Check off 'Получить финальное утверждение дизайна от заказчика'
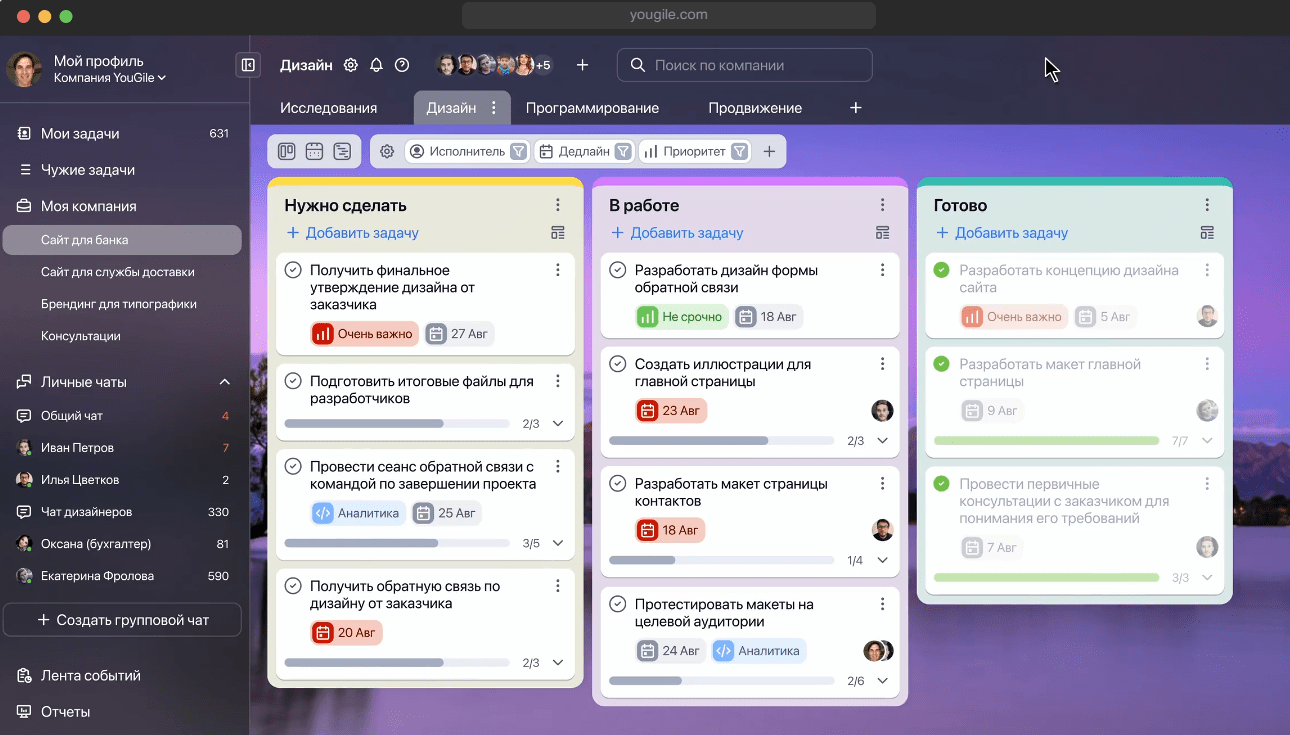This screenshot has width=1290, height=735. coord(293,268)
